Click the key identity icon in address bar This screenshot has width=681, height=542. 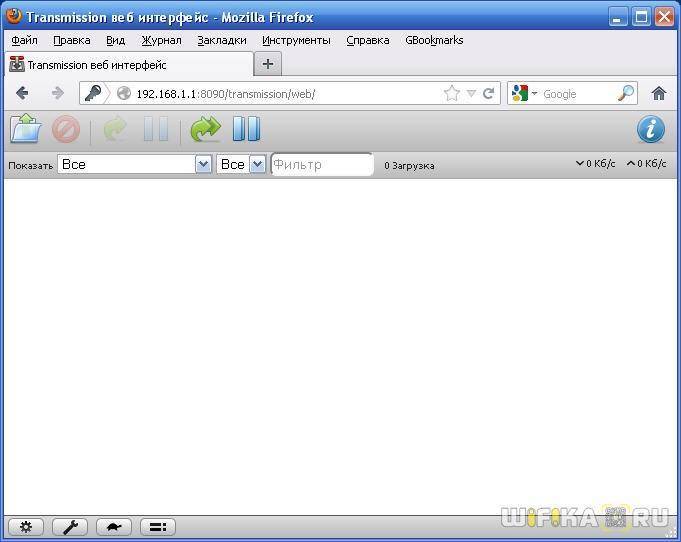click(93, 93)
